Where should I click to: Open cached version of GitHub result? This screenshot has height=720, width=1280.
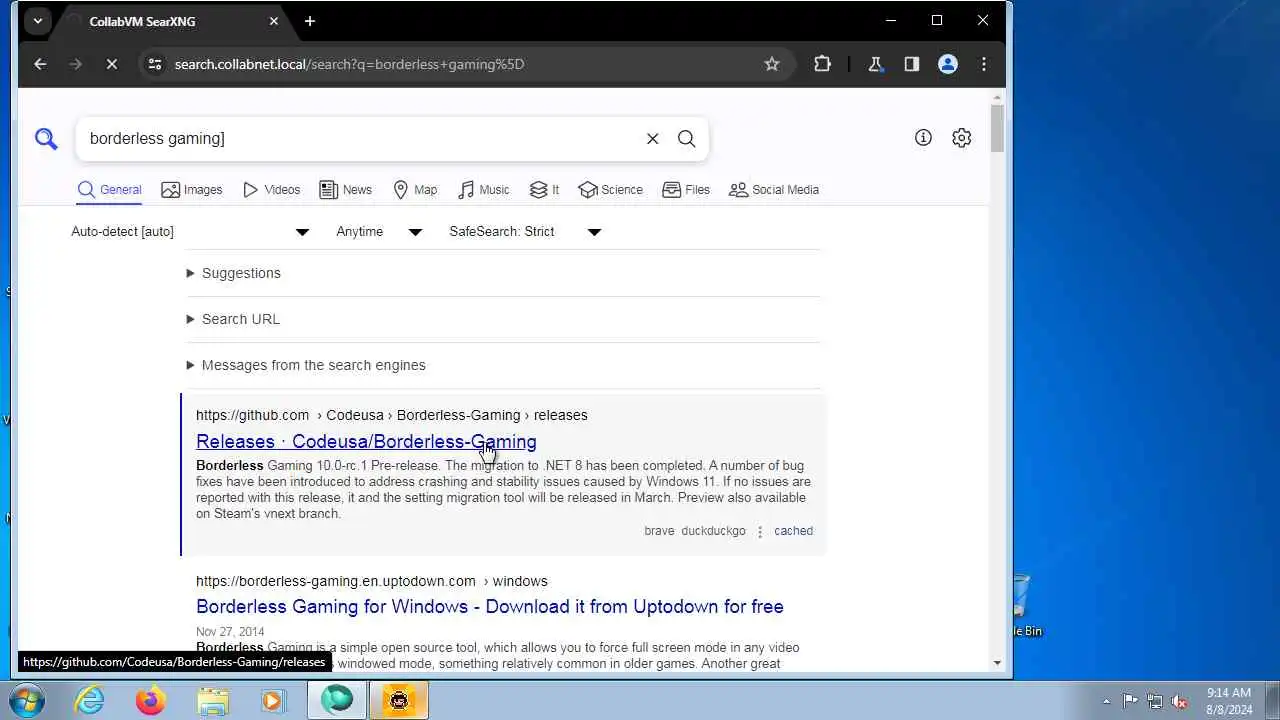pos(793,531)
